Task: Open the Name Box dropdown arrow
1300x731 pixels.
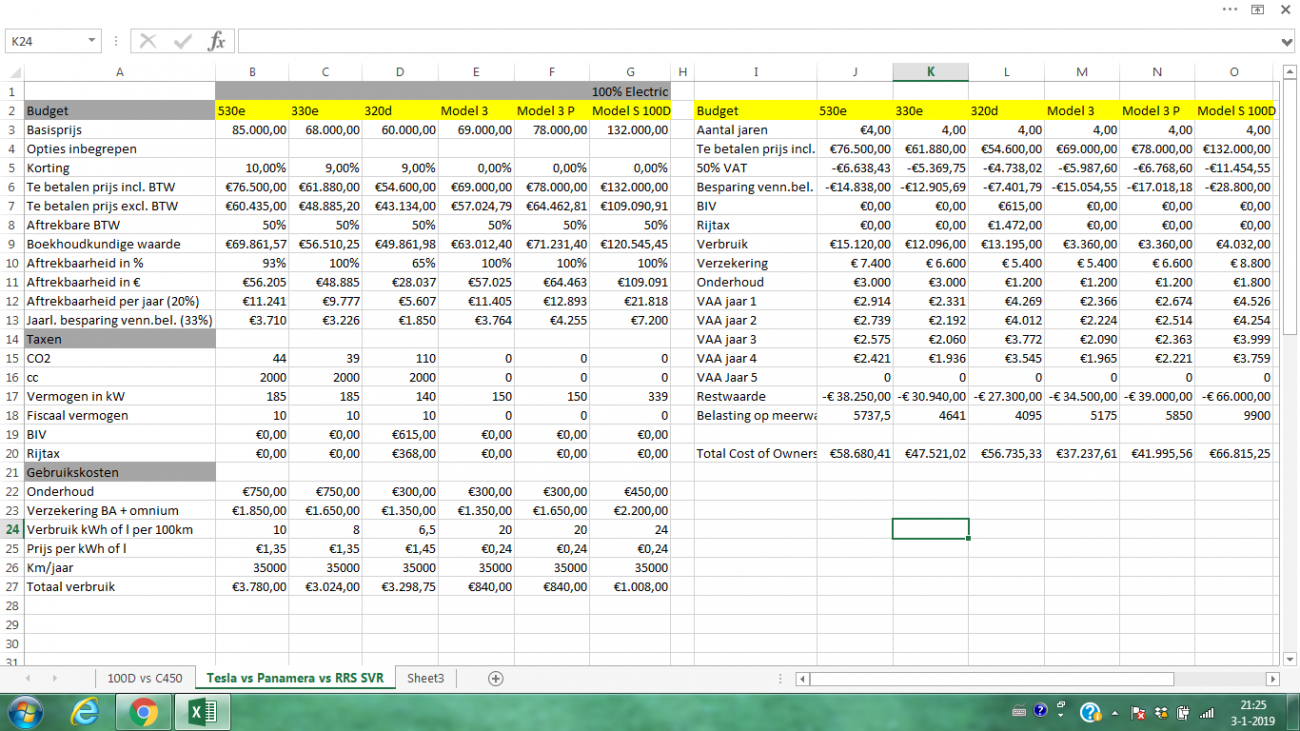Action: point(92,41)
